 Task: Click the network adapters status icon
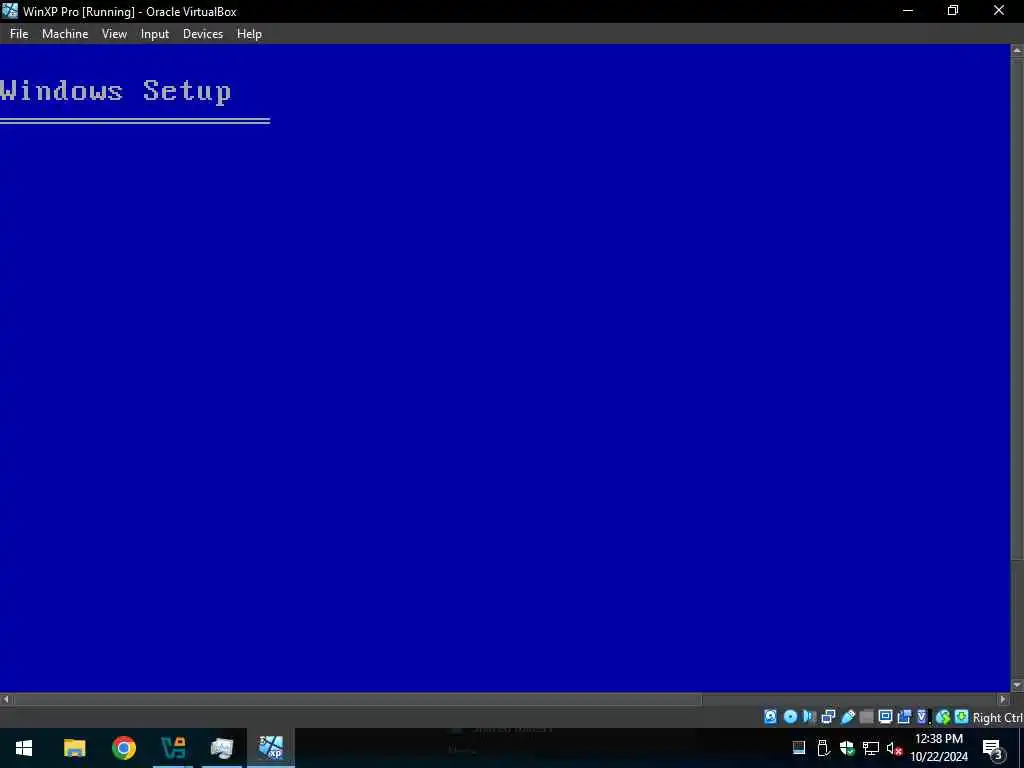(828, 717)
